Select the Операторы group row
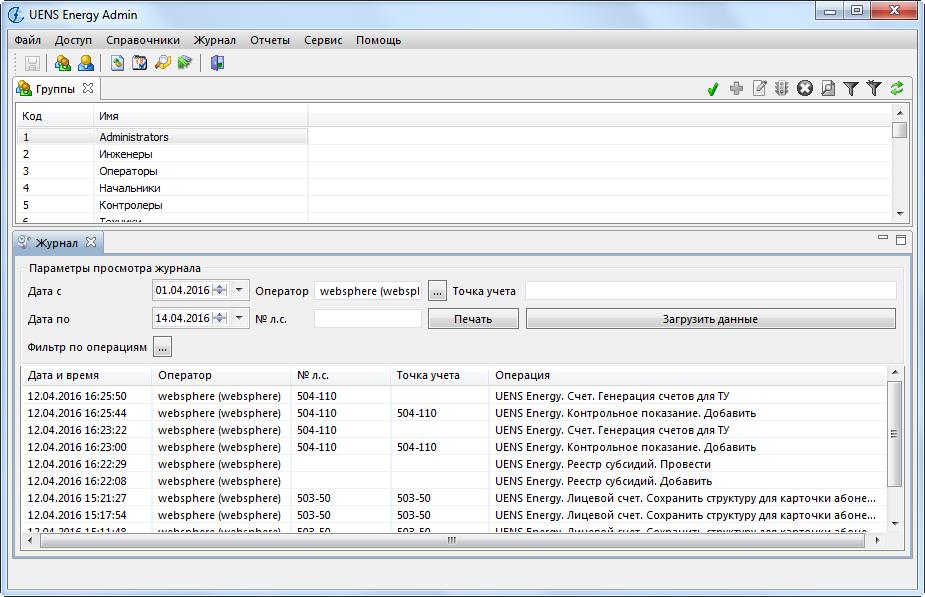This screenshot has height=597, width=925. [x=162, y=171]
